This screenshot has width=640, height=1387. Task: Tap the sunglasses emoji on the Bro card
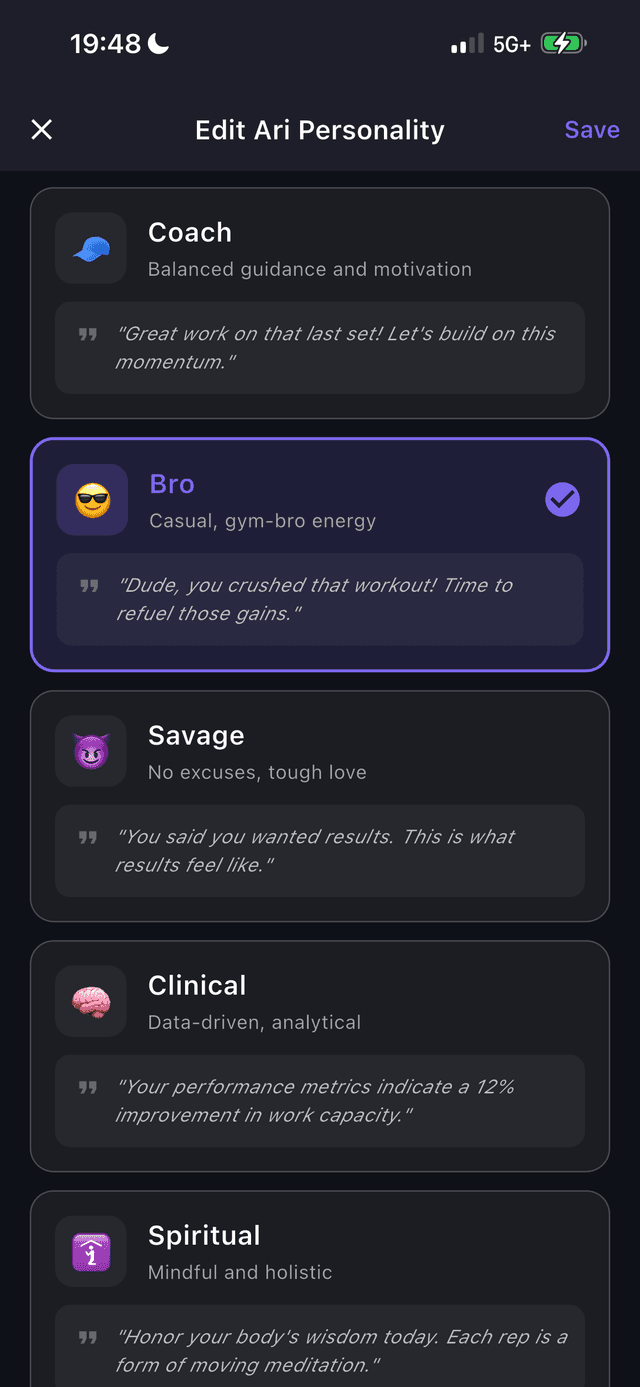click(x=92, y=498)
